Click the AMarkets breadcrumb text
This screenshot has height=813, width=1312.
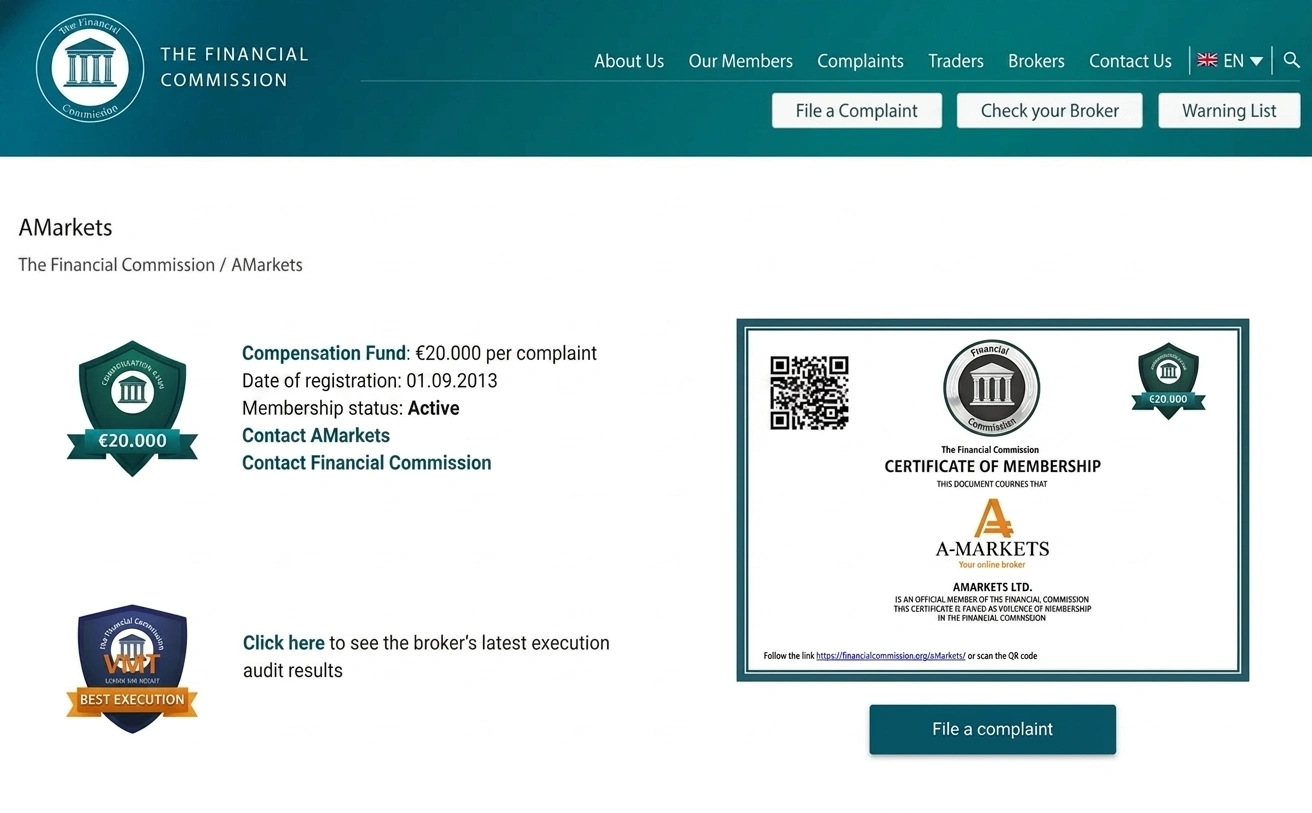pos(267,265)
